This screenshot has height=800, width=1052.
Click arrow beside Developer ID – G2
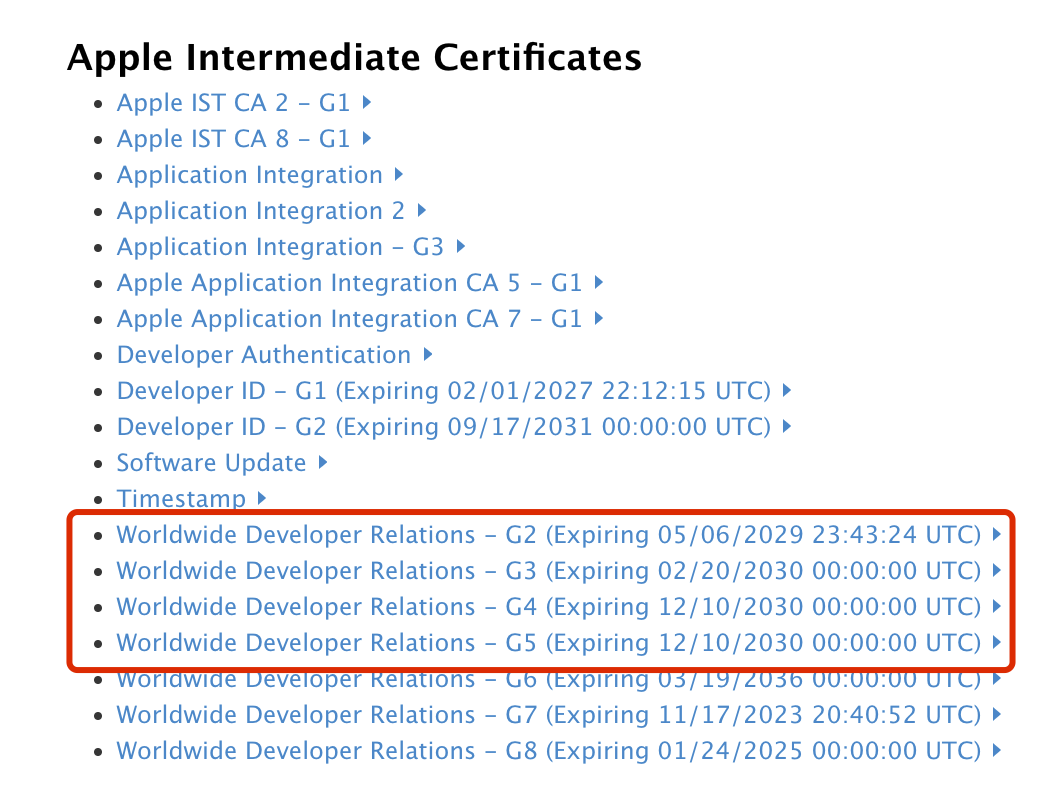(787, 426)
